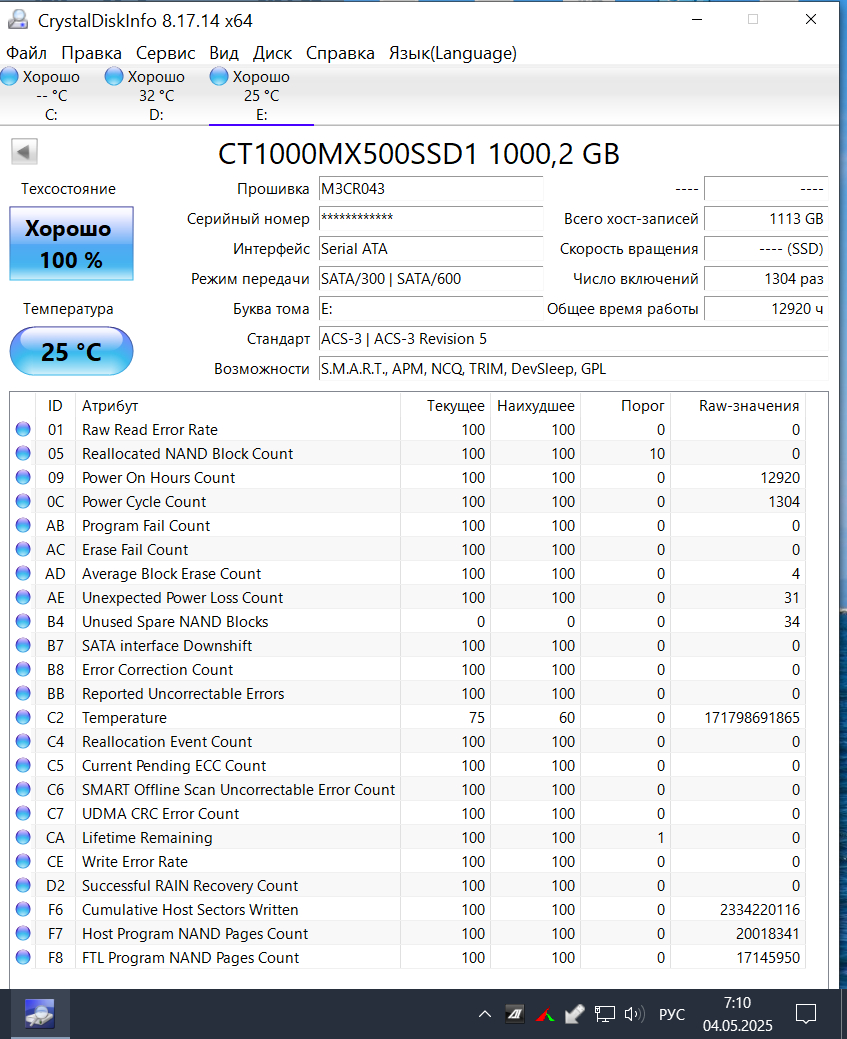Viewport: 847px width, 1039px height.
Task: Click the Serial ATA interface field
Action: pyautogui.click(x=431, y=249)
